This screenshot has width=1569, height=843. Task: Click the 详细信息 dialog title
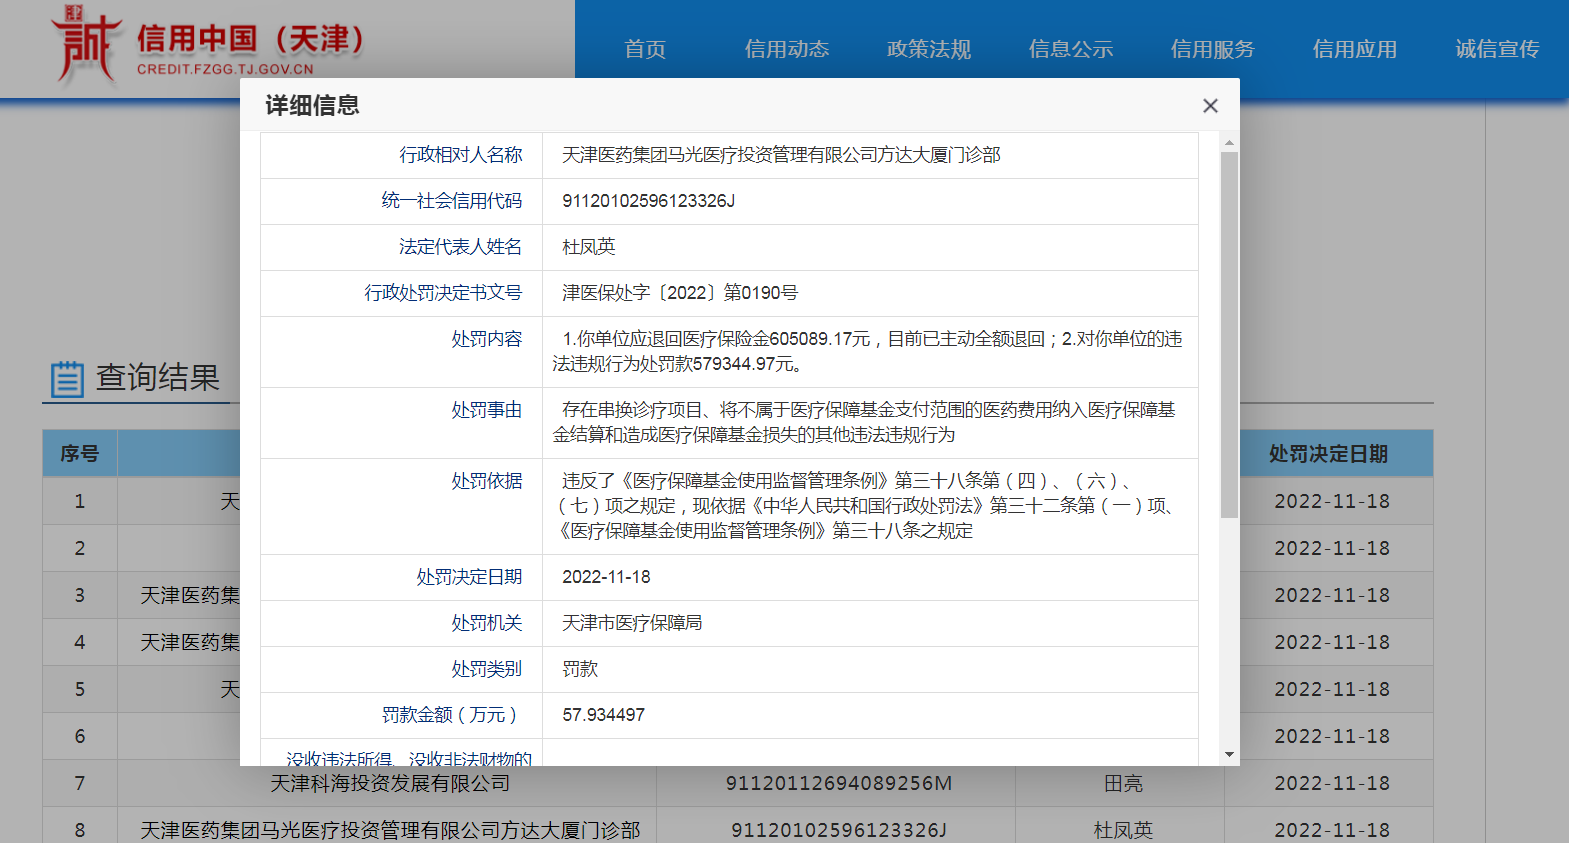[x=312, y=105]
